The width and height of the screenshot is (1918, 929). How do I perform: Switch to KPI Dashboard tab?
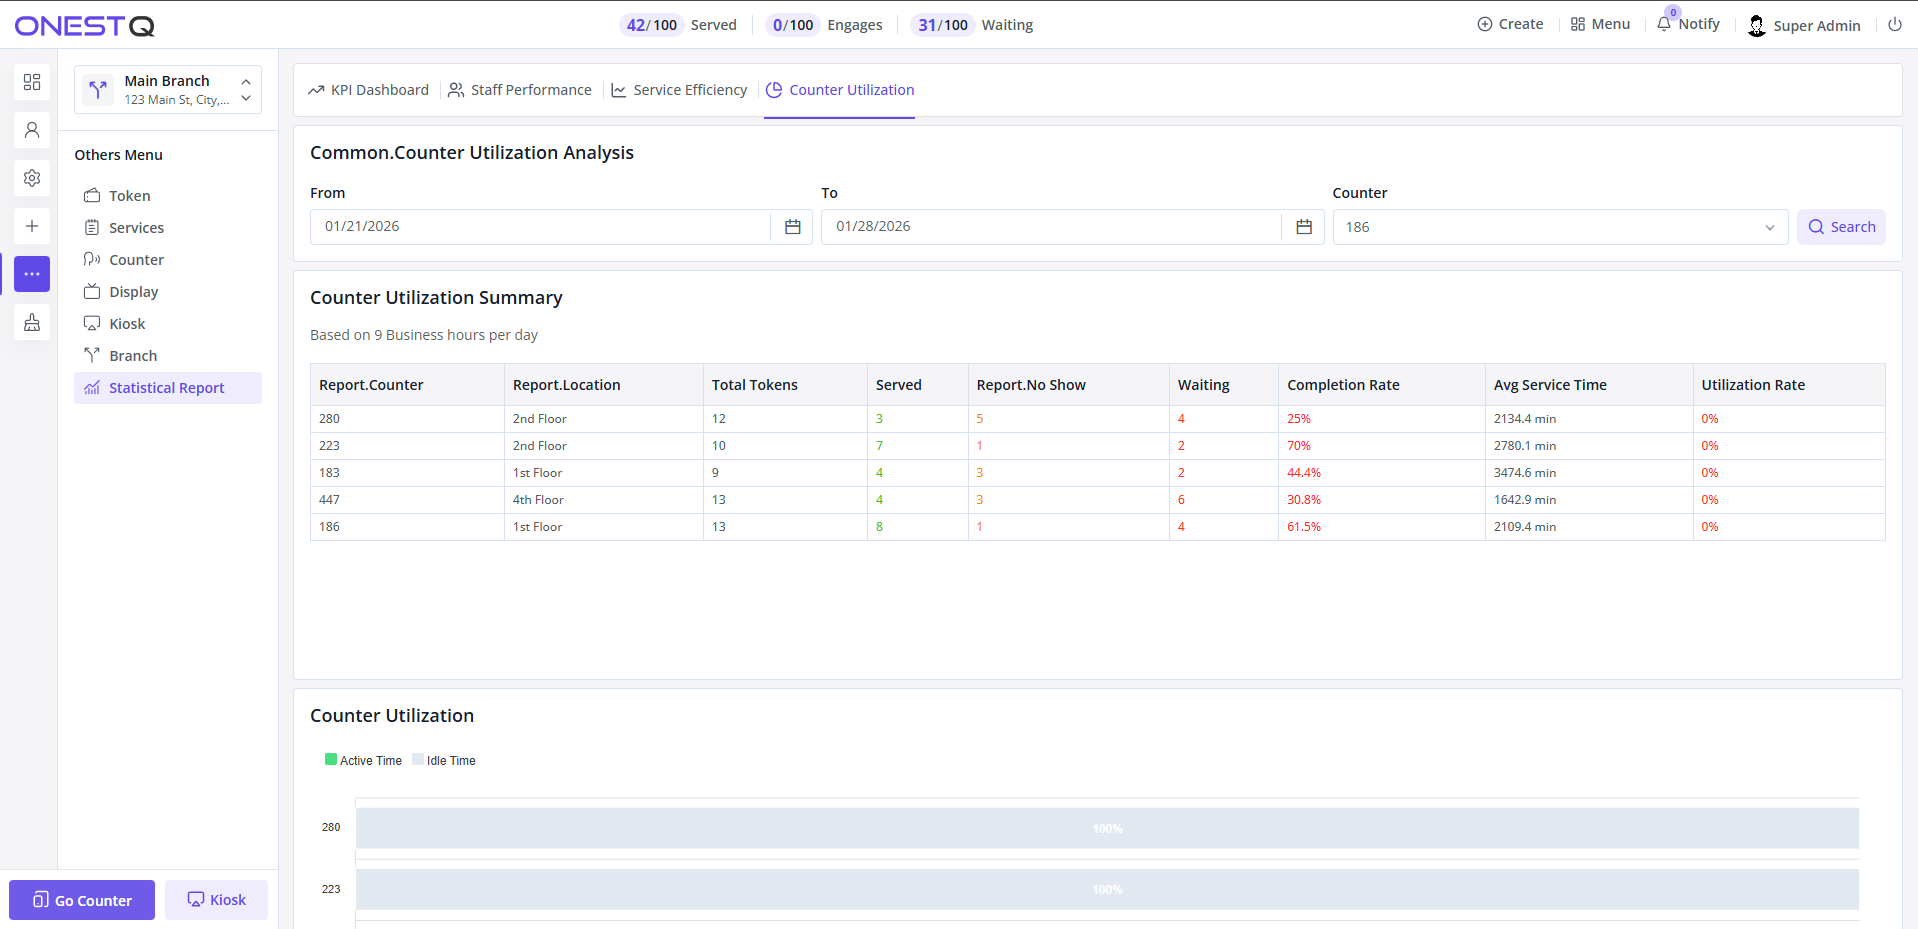coord(368,90)
